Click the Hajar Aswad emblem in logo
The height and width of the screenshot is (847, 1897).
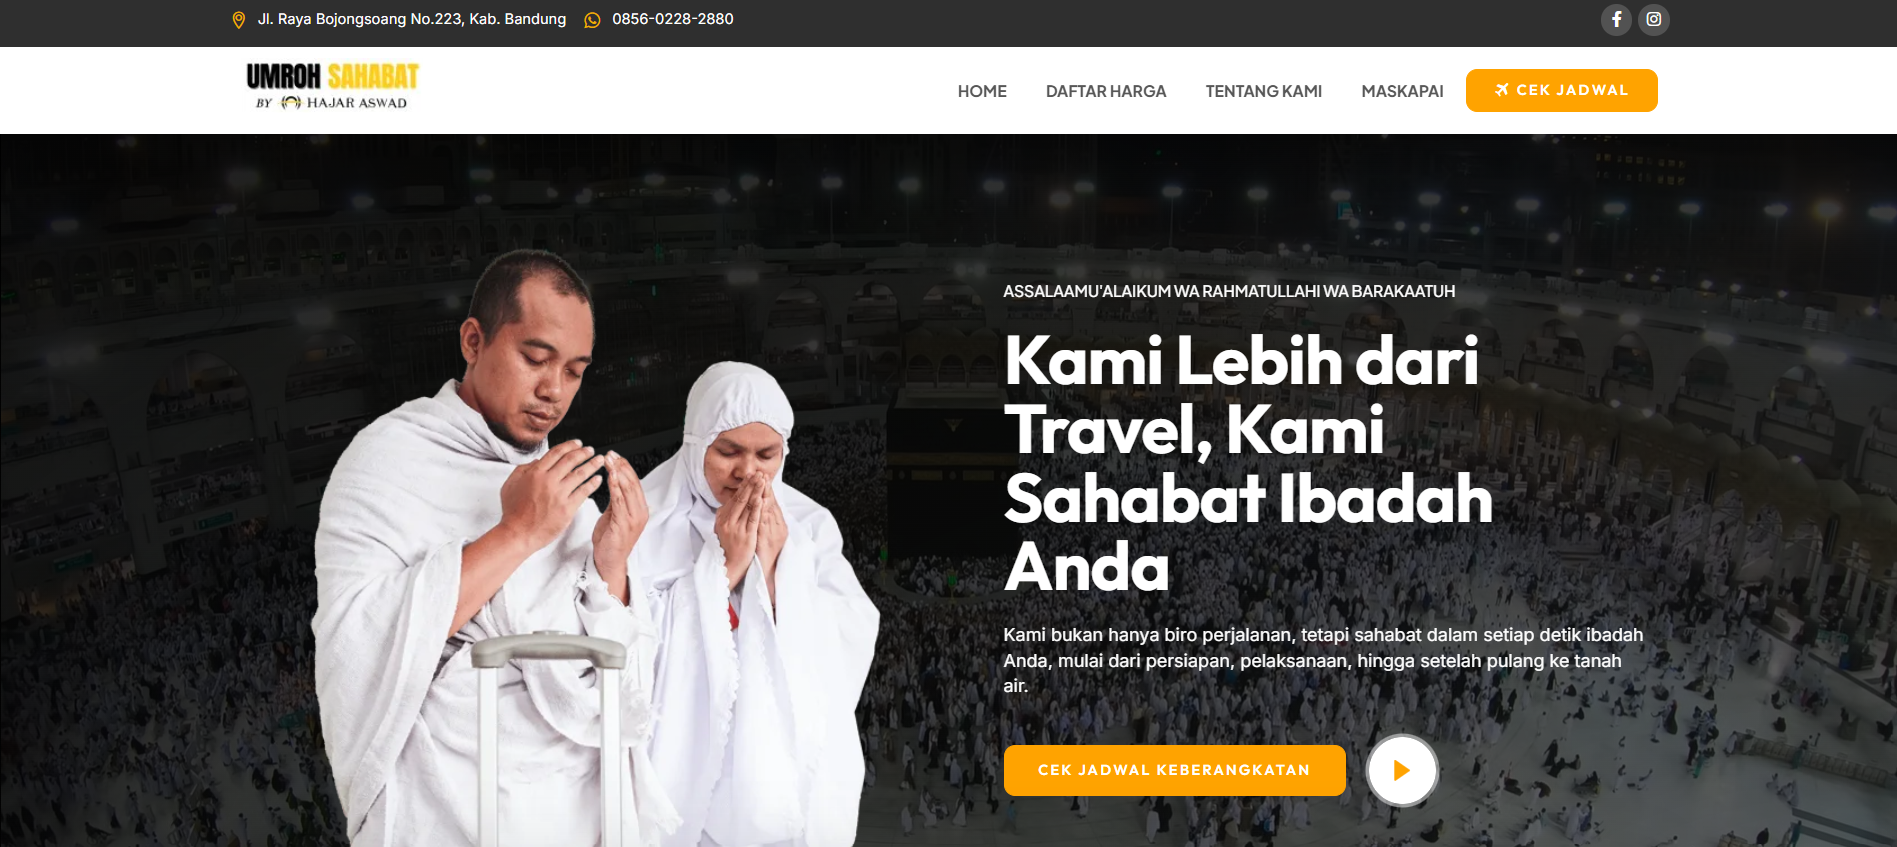(291, 103)
